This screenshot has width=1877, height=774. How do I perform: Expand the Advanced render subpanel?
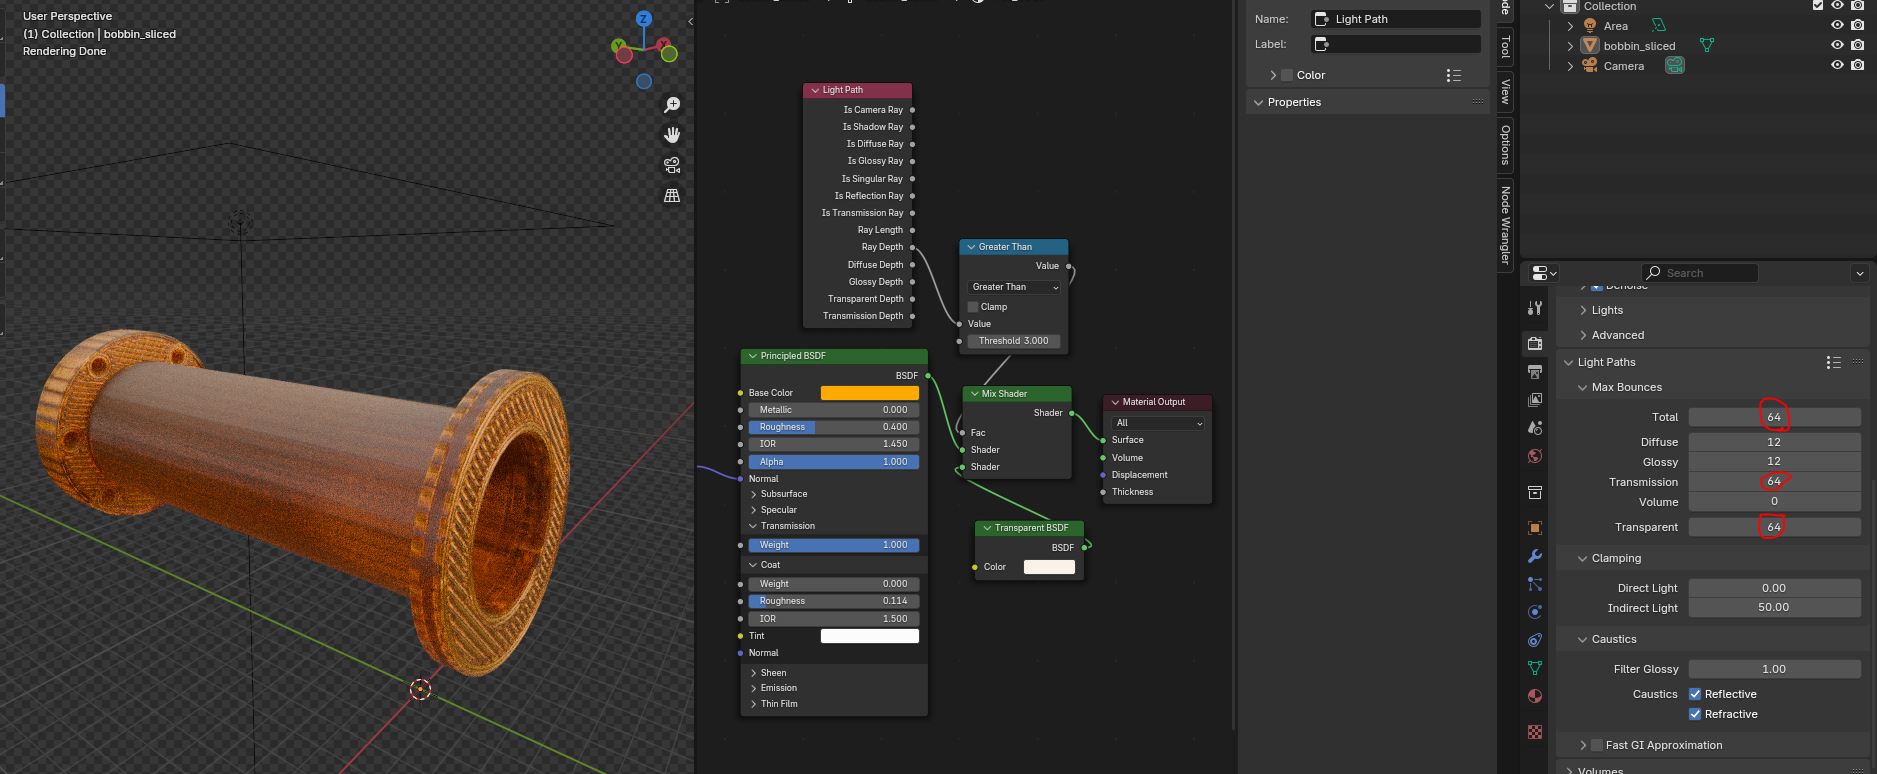(x=1583, y=335)
